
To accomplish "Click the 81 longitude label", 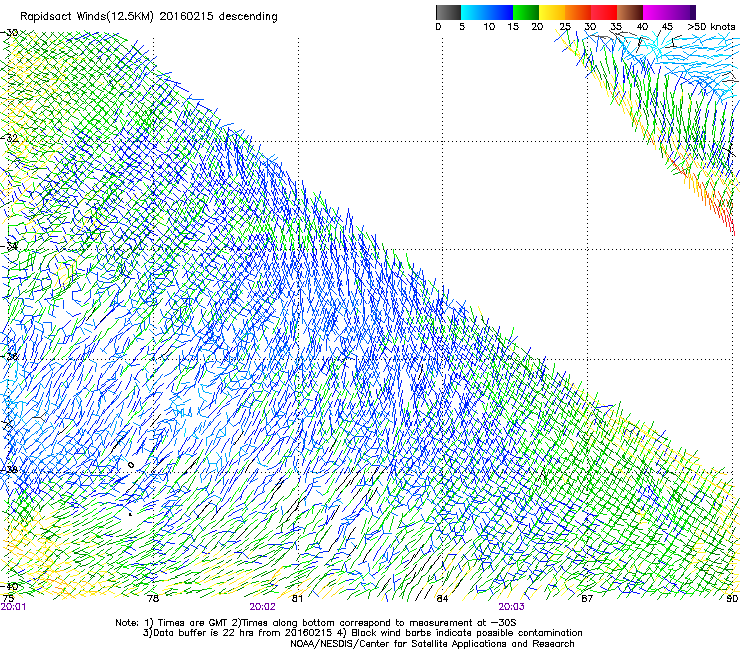I will (x=297, y=598).
